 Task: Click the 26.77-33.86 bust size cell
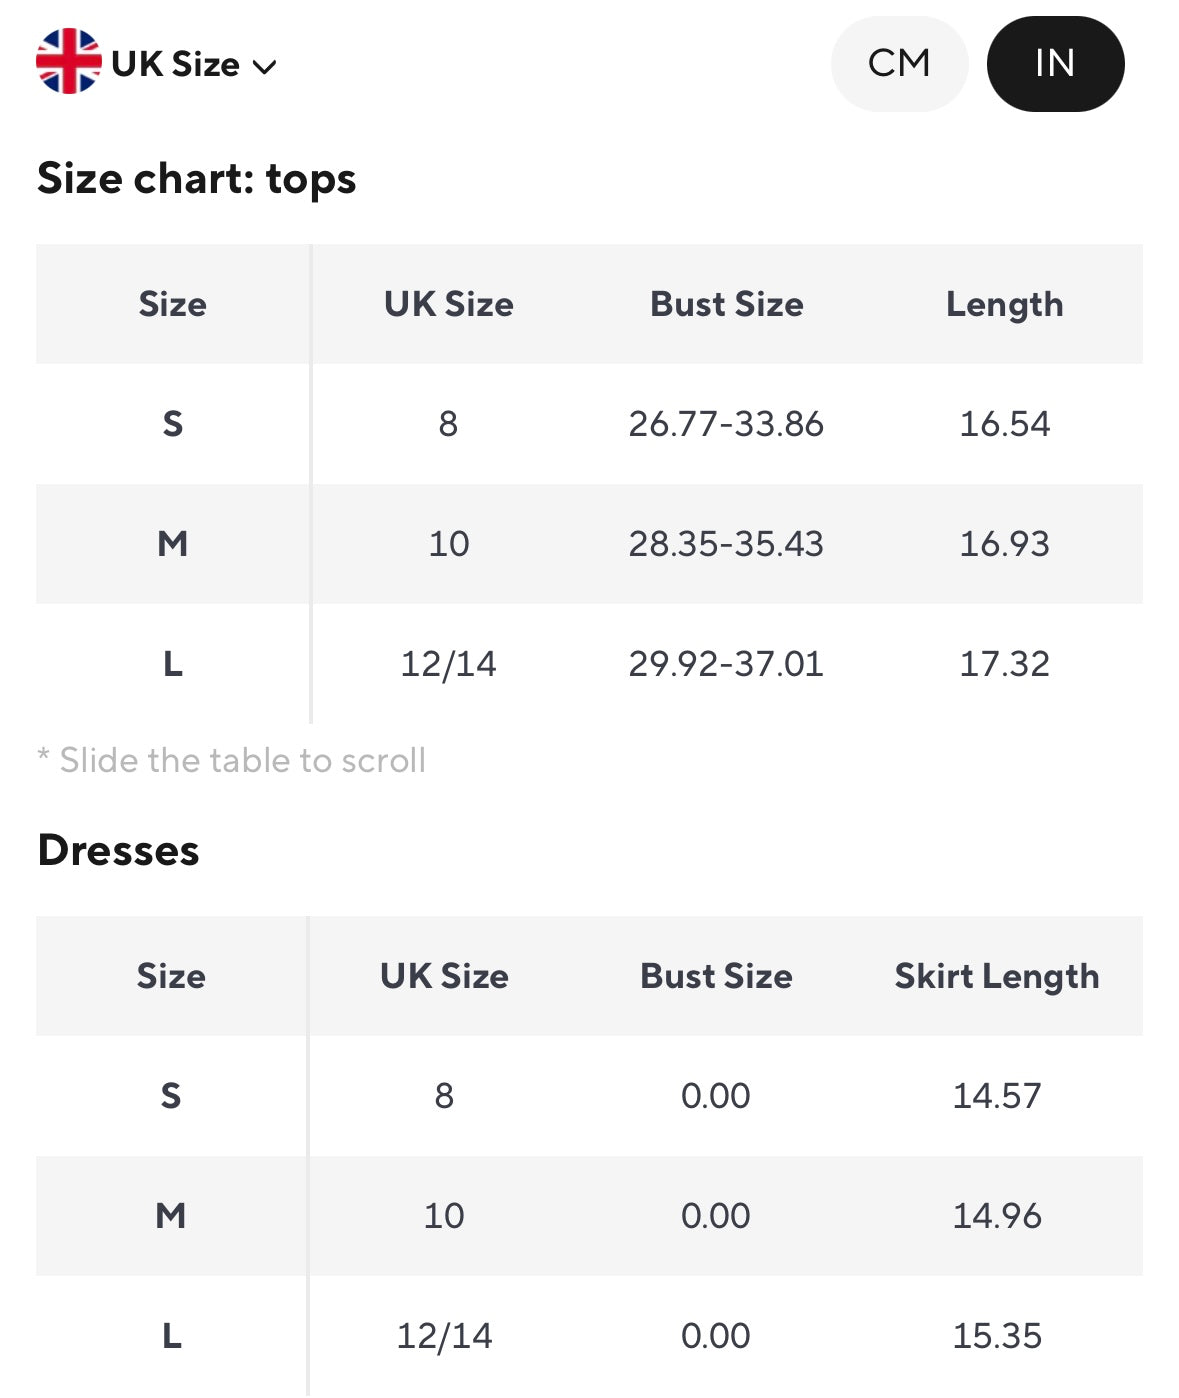(x=726, y=424)
